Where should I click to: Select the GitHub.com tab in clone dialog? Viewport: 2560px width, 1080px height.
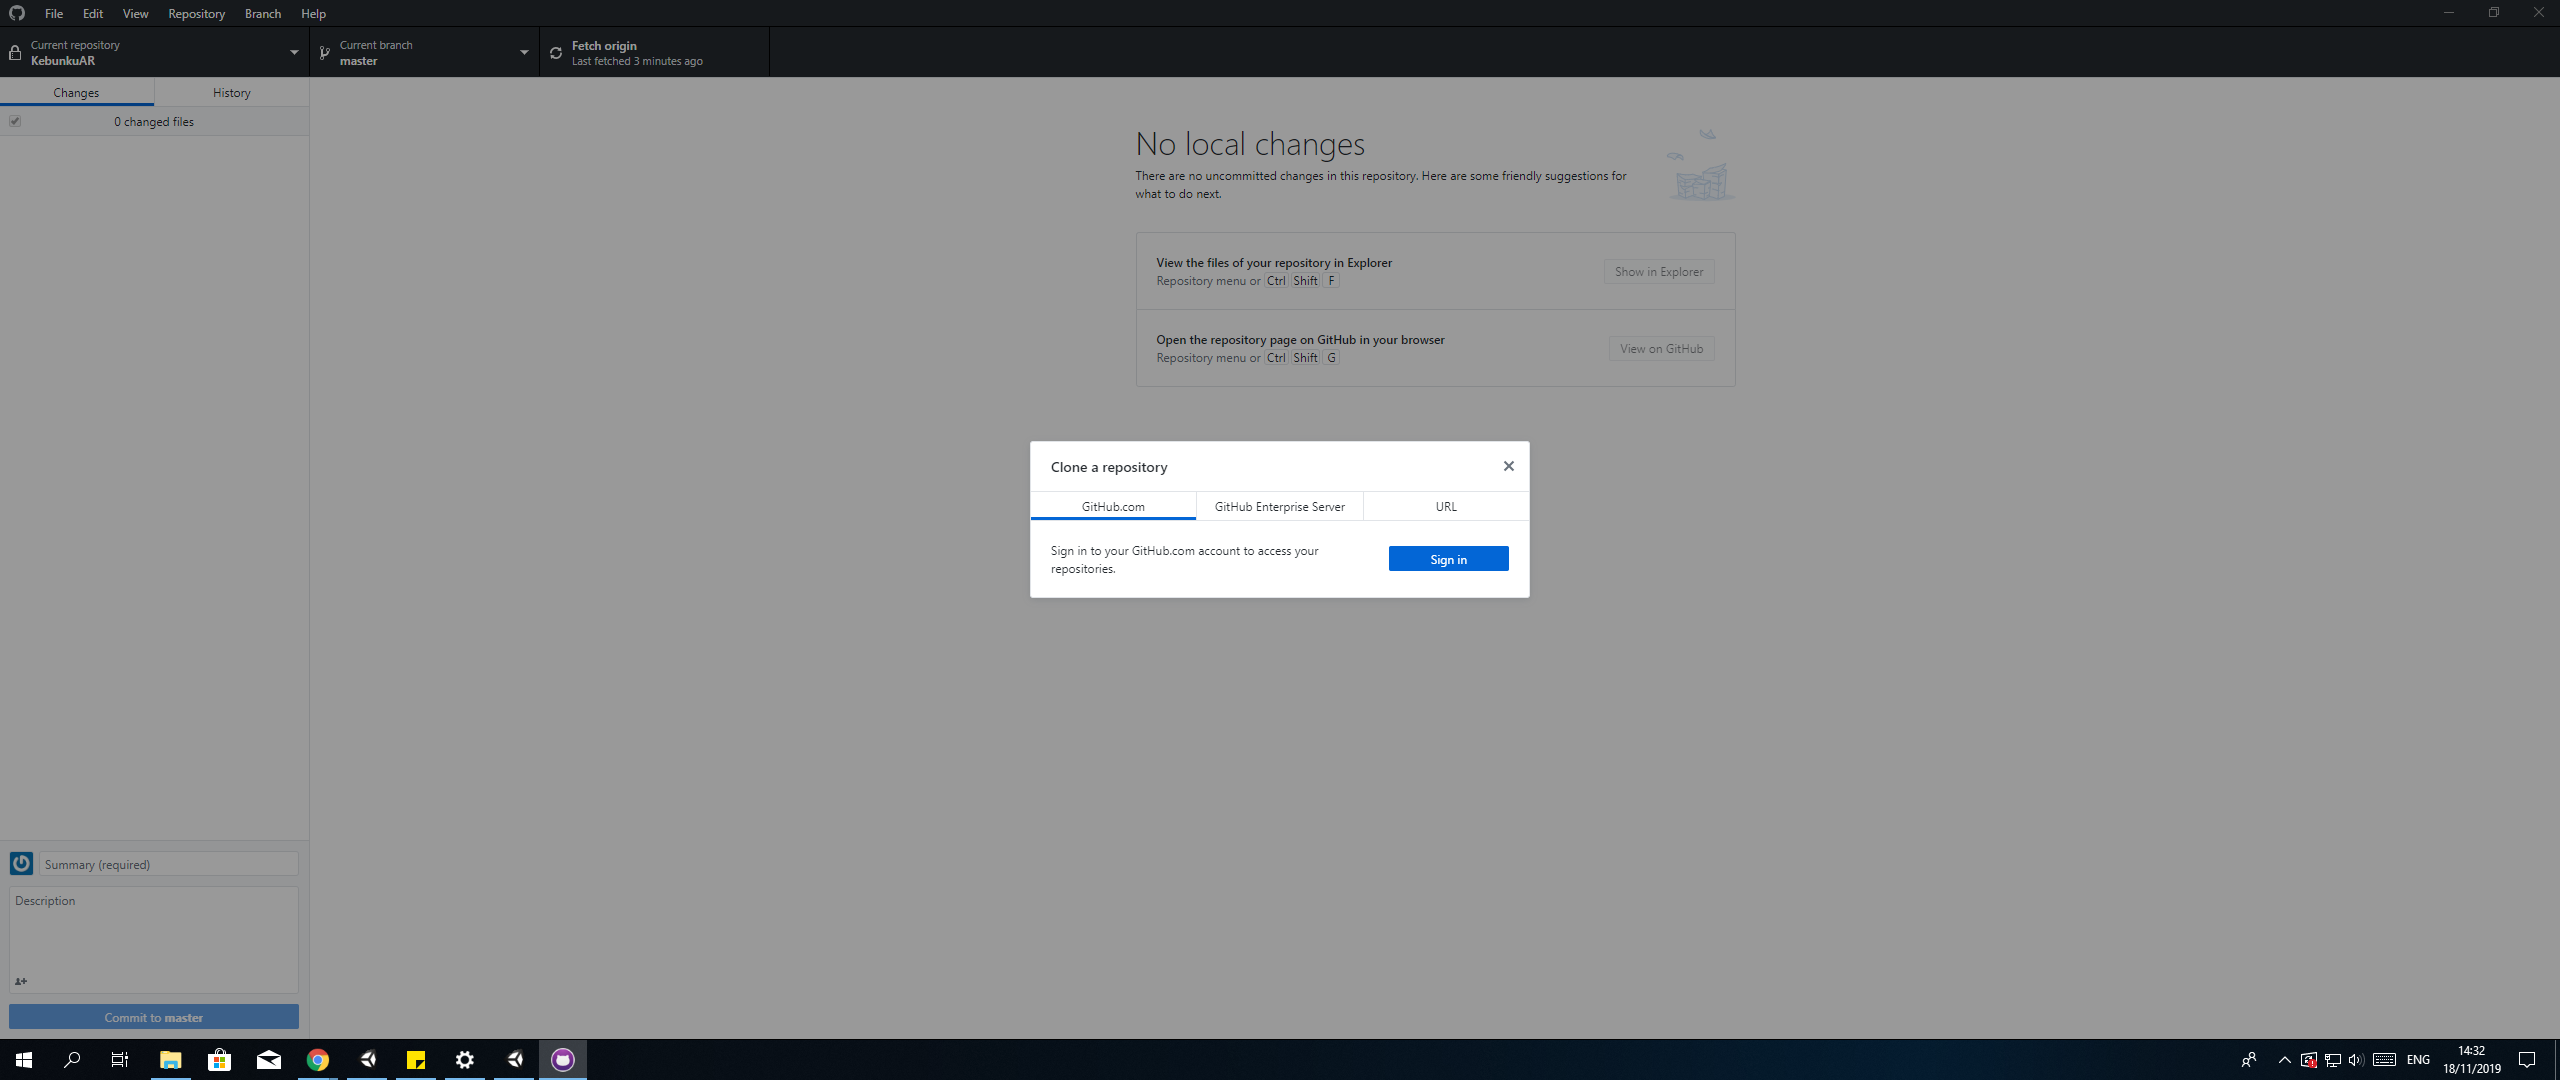[1113, 506]
